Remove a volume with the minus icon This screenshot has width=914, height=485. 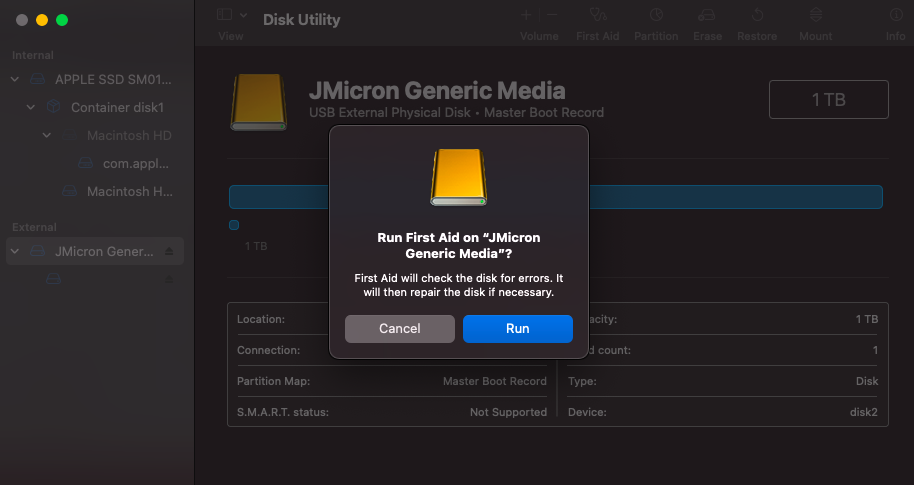[552, 16]
